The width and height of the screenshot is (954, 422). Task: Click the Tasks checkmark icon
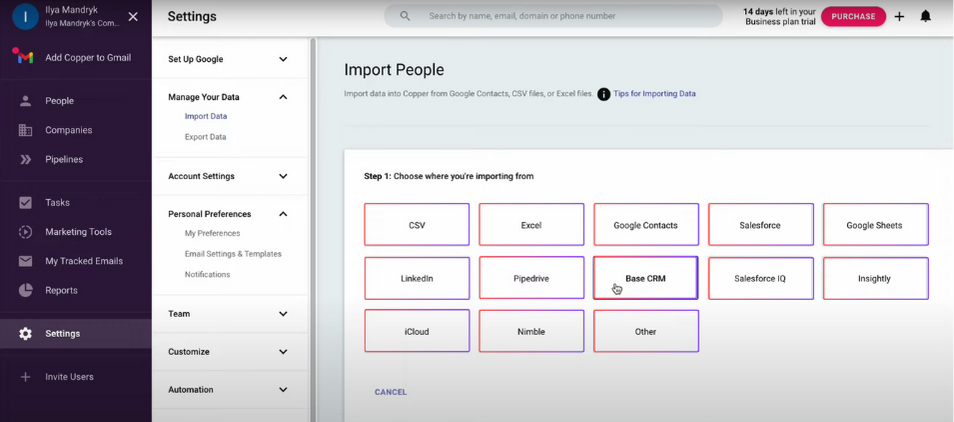26,202
